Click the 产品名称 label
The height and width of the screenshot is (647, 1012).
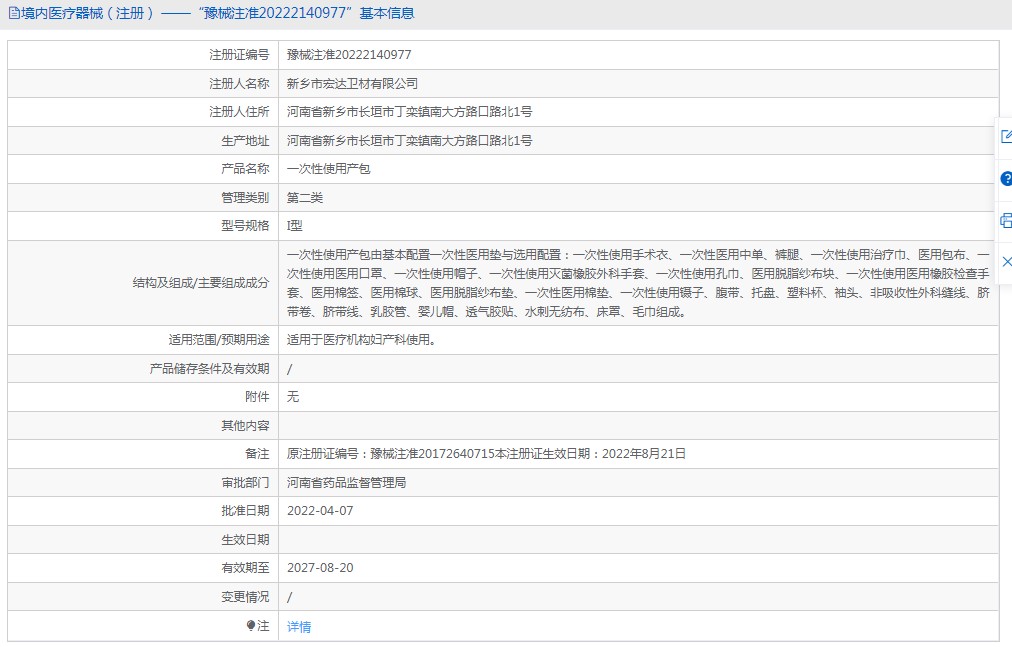245,169
